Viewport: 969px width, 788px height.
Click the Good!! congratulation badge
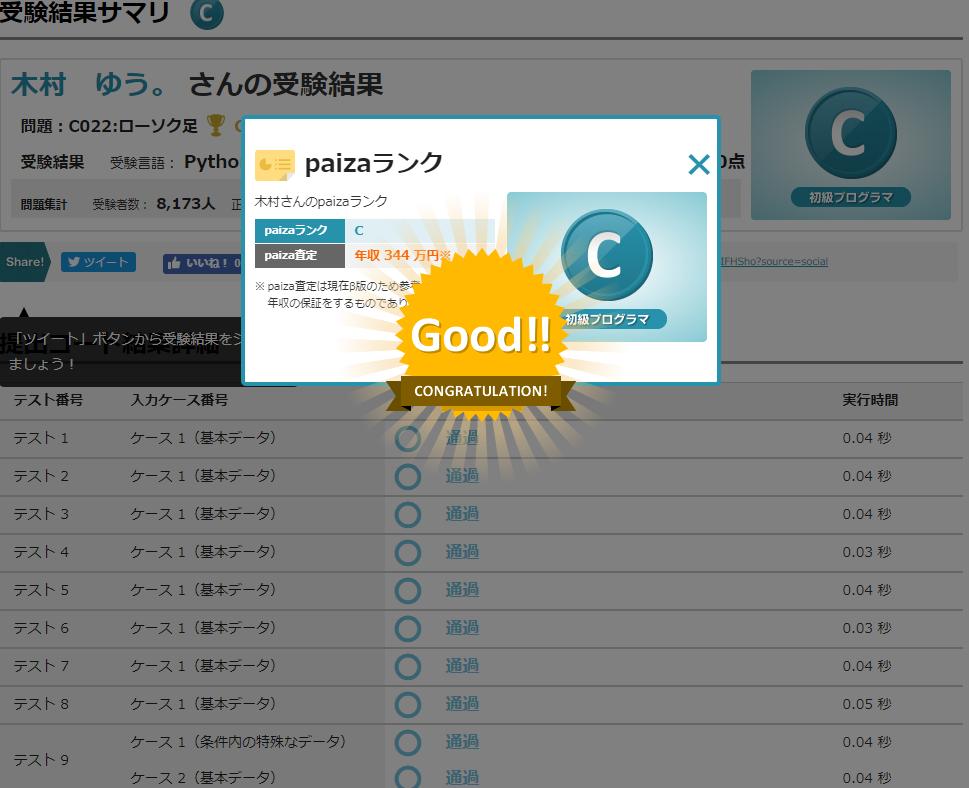[x=481, y=337]
